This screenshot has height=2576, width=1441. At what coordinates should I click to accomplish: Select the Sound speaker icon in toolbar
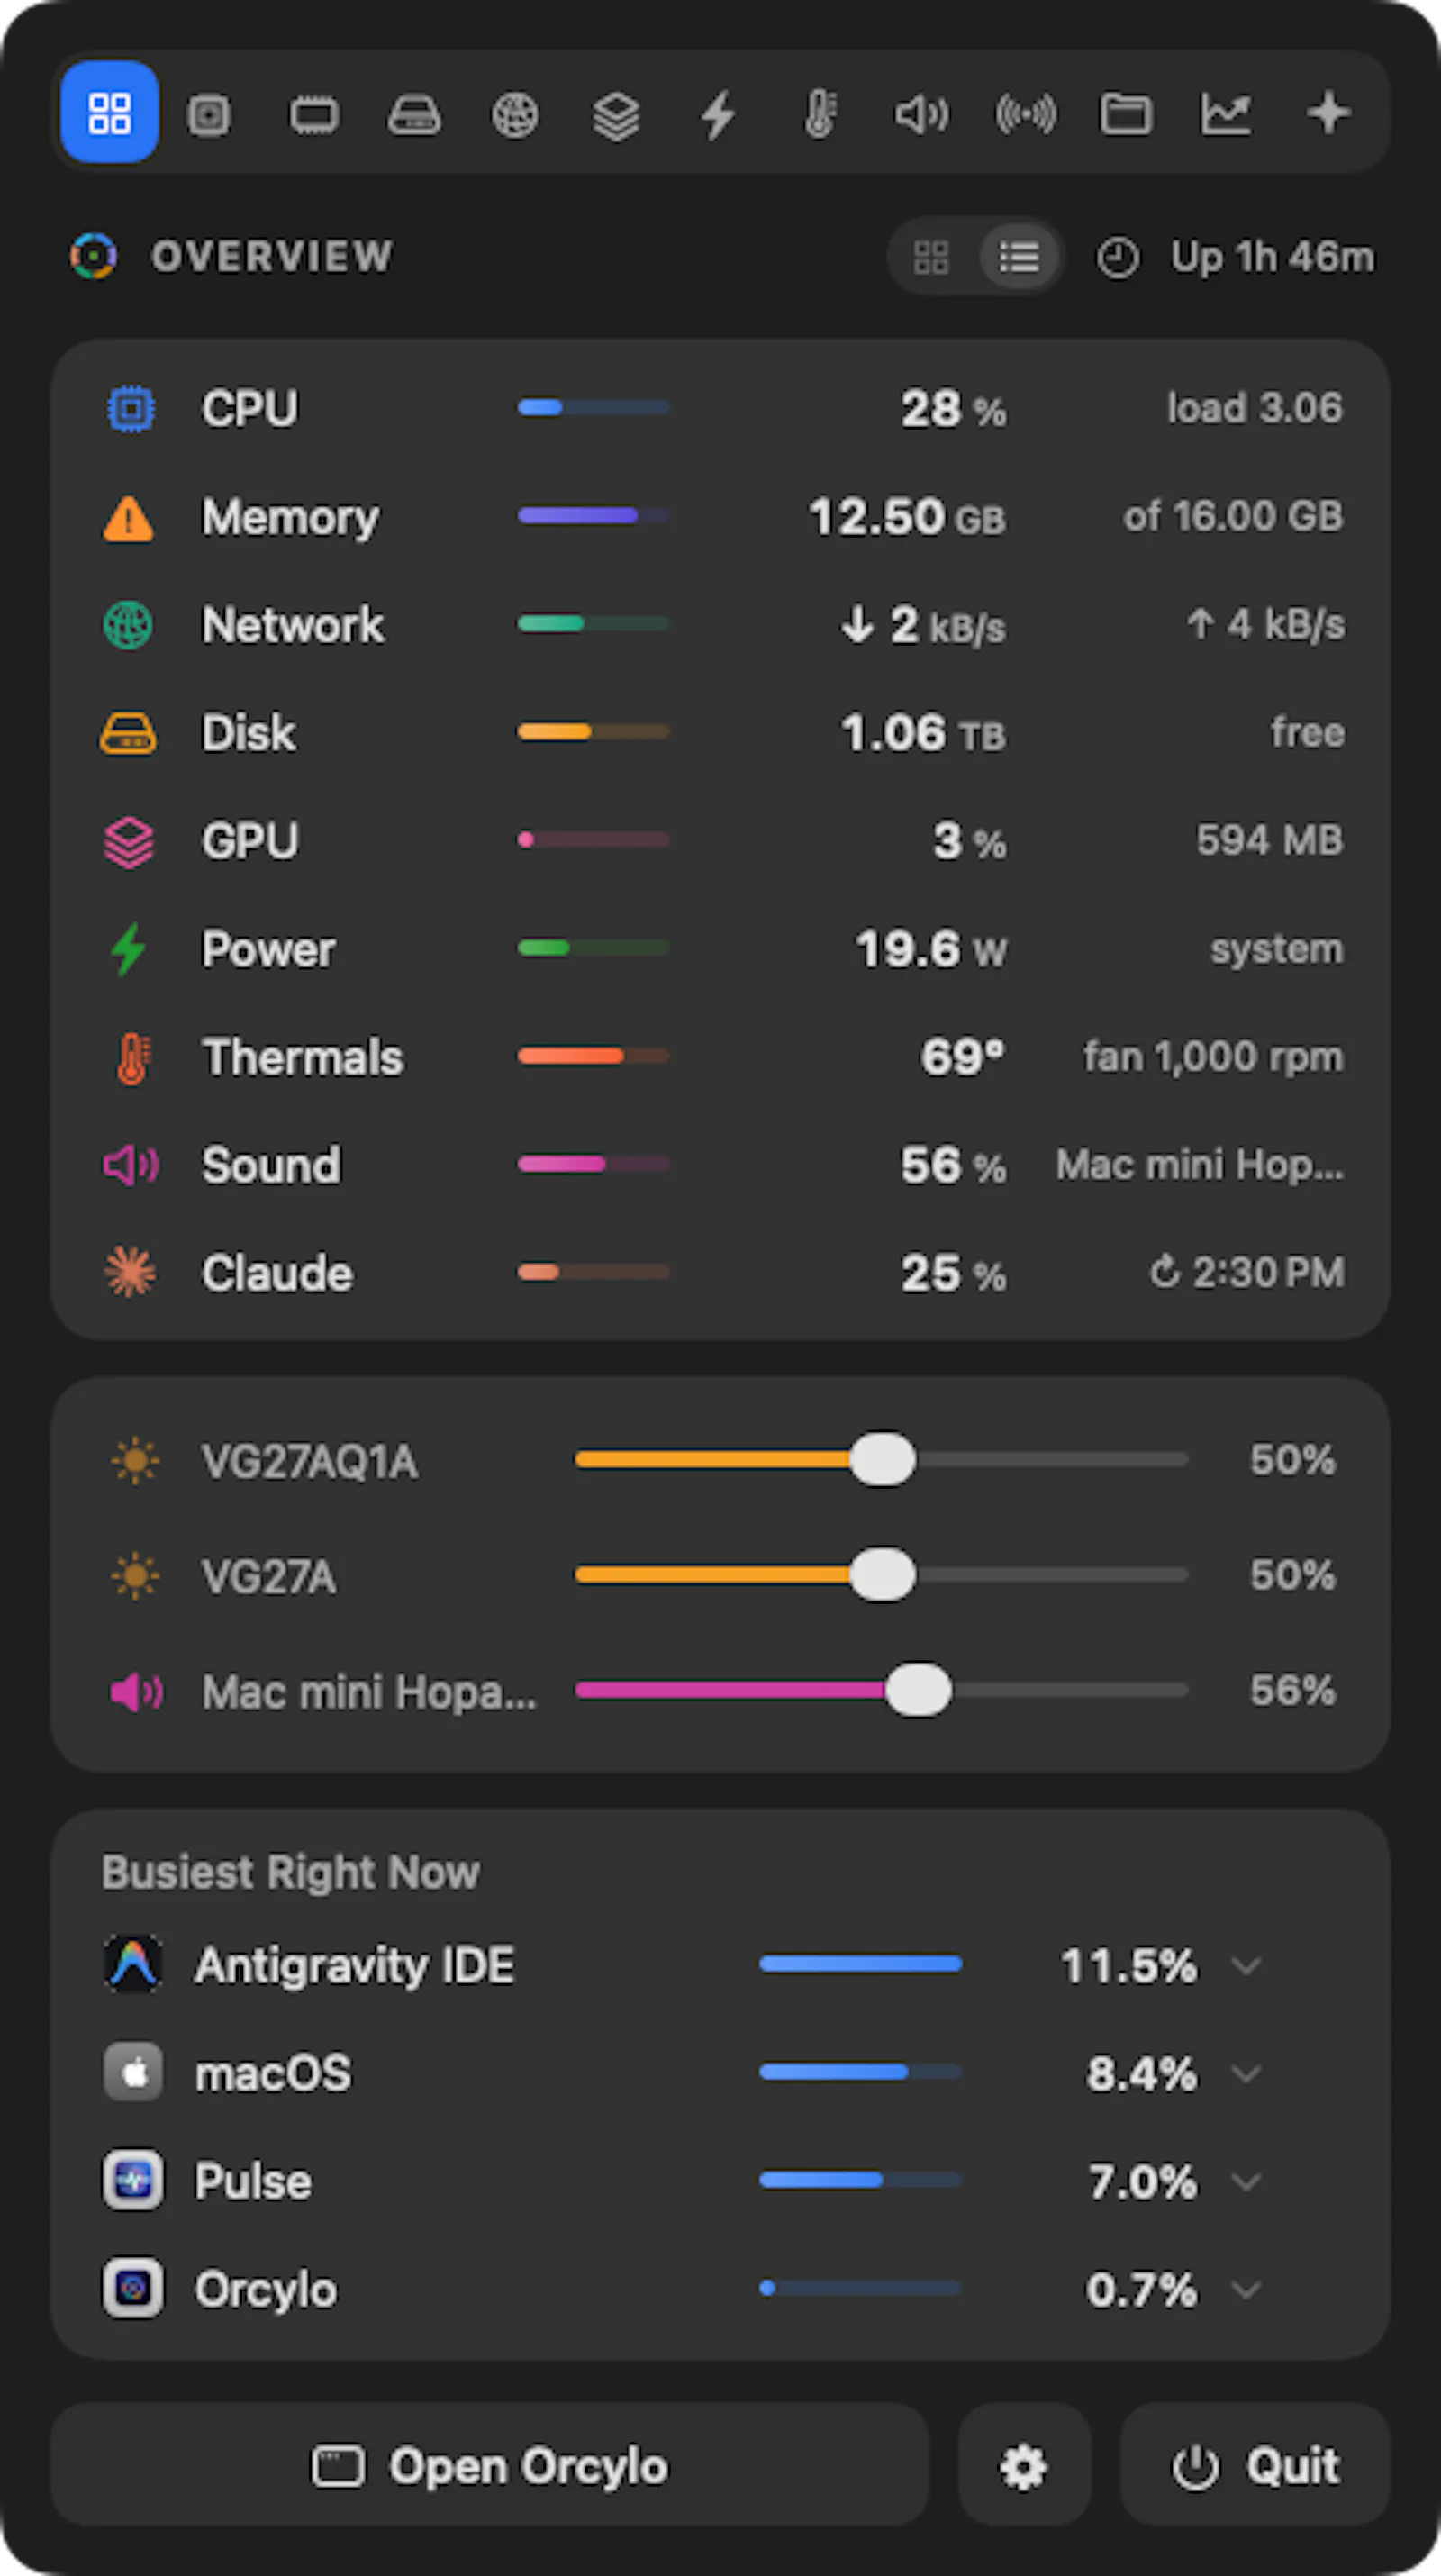921,114
